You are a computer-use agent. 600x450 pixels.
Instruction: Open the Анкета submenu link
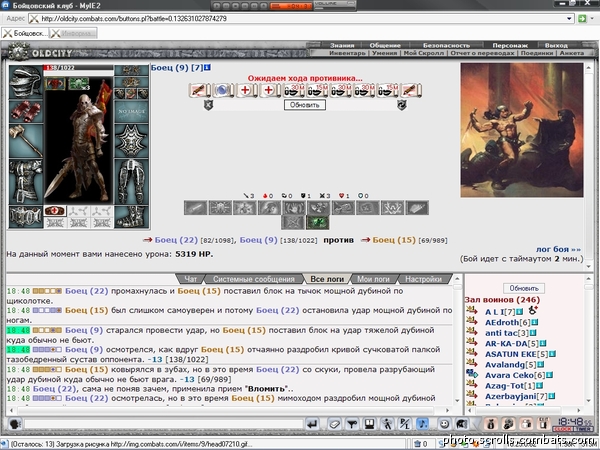pos(572,53)
